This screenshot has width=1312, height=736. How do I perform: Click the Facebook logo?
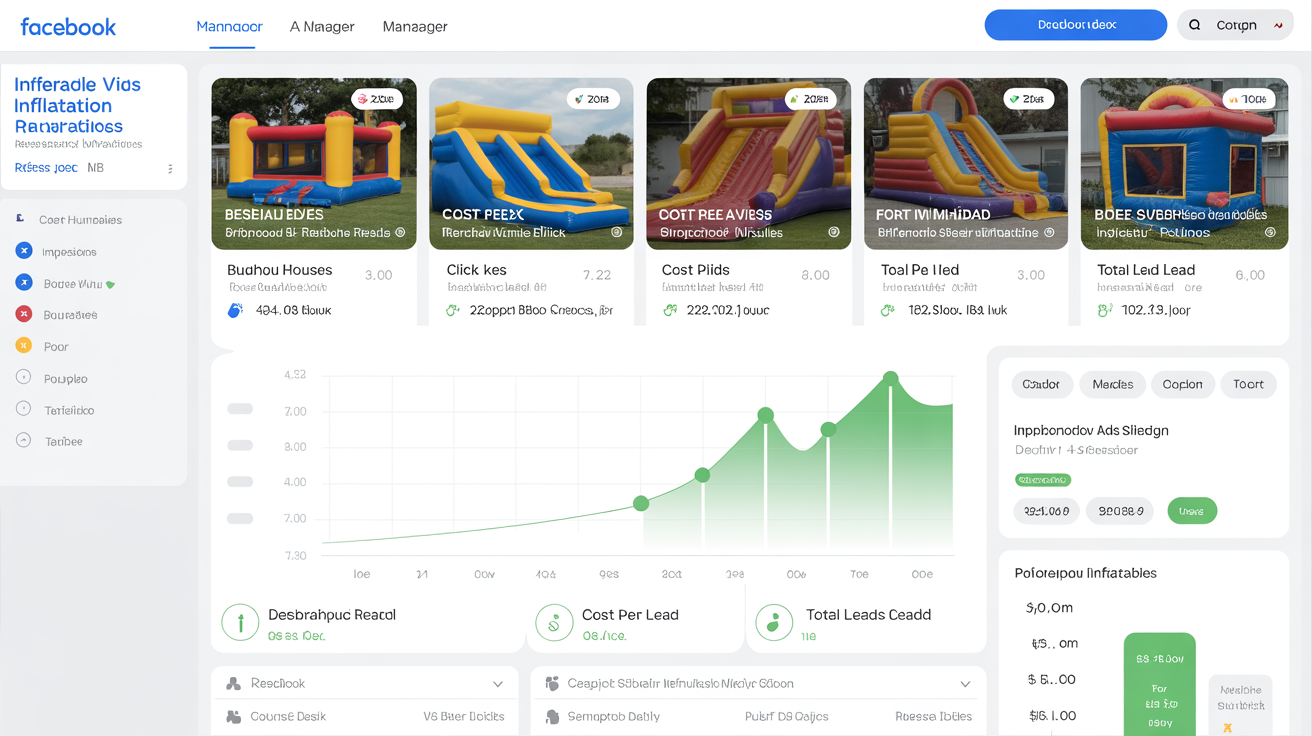point(66,26)
